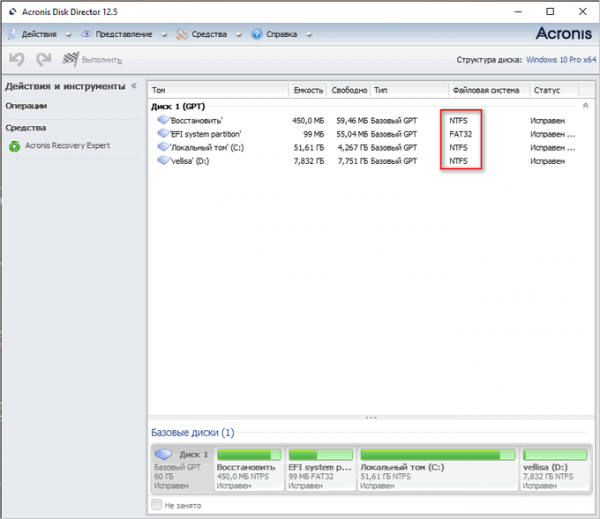Select the vellisa (D:) partition block

555,469
